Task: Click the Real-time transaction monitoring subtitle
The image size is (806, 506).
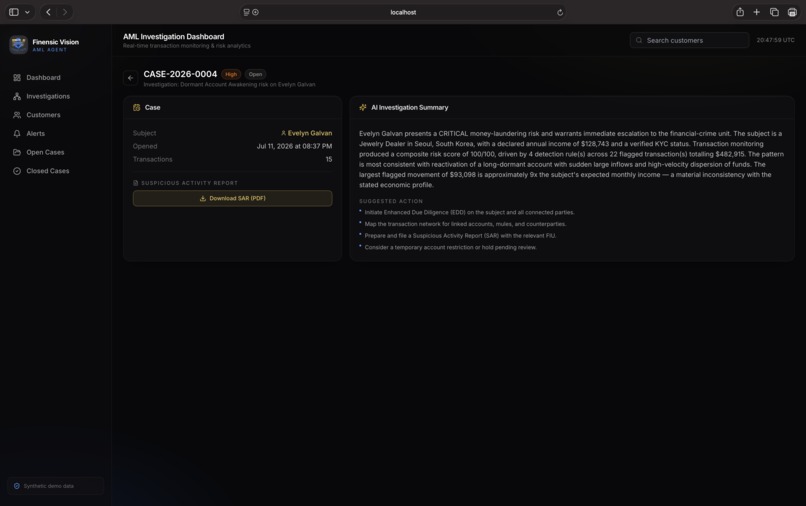Action: 187,46
